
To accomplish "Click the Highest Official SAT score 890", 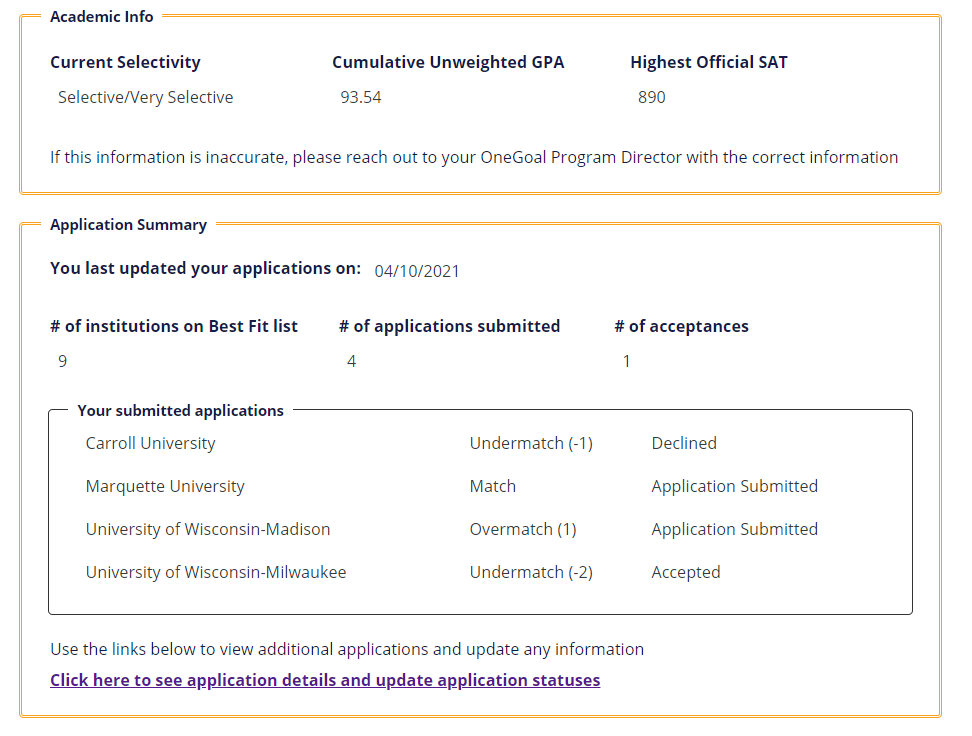I will tap(652, 97).
